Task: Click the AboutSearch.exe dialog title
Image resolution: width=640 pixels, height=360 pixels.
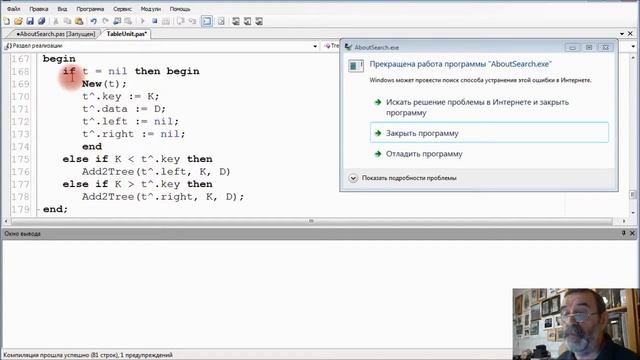Action: tap(376, 47)
